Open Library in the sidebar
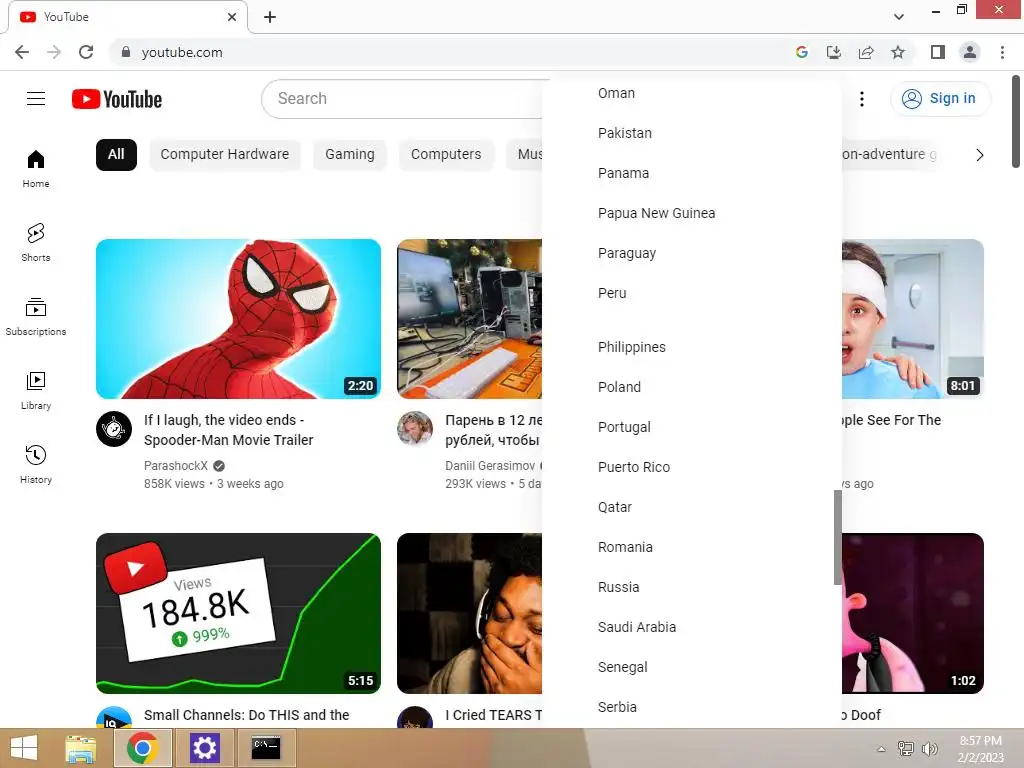 36,391
